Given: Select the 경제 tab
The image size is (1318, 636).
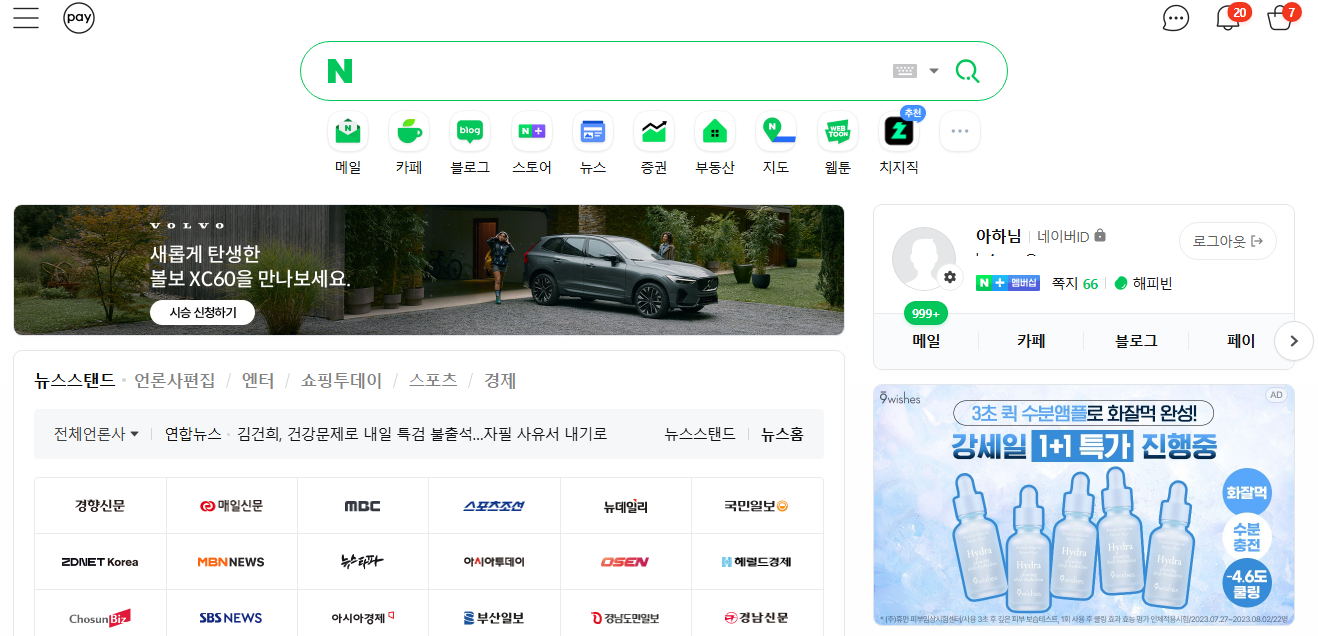Looking at the screenshot, I should tap(500, 380).
